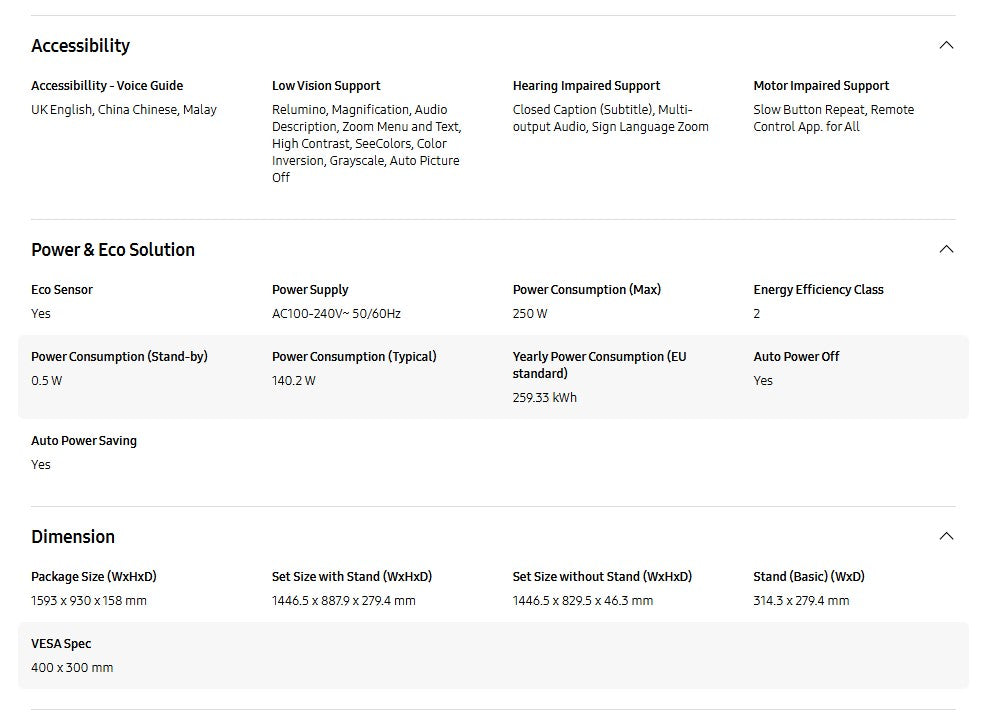Click the Eco Sensor spec label
993x719 pixels.
click(x=62, y=290)
